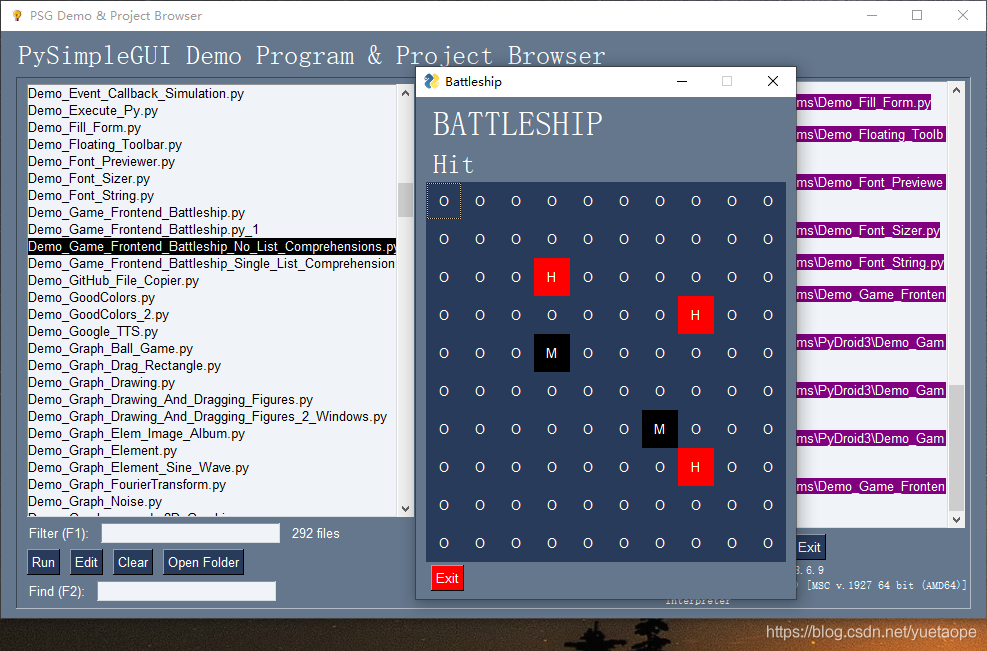Viewport: 987px width, 651px height.
Task: Maximize the PSG Demo & Project Browser window
Action: (x=917, y=15)
